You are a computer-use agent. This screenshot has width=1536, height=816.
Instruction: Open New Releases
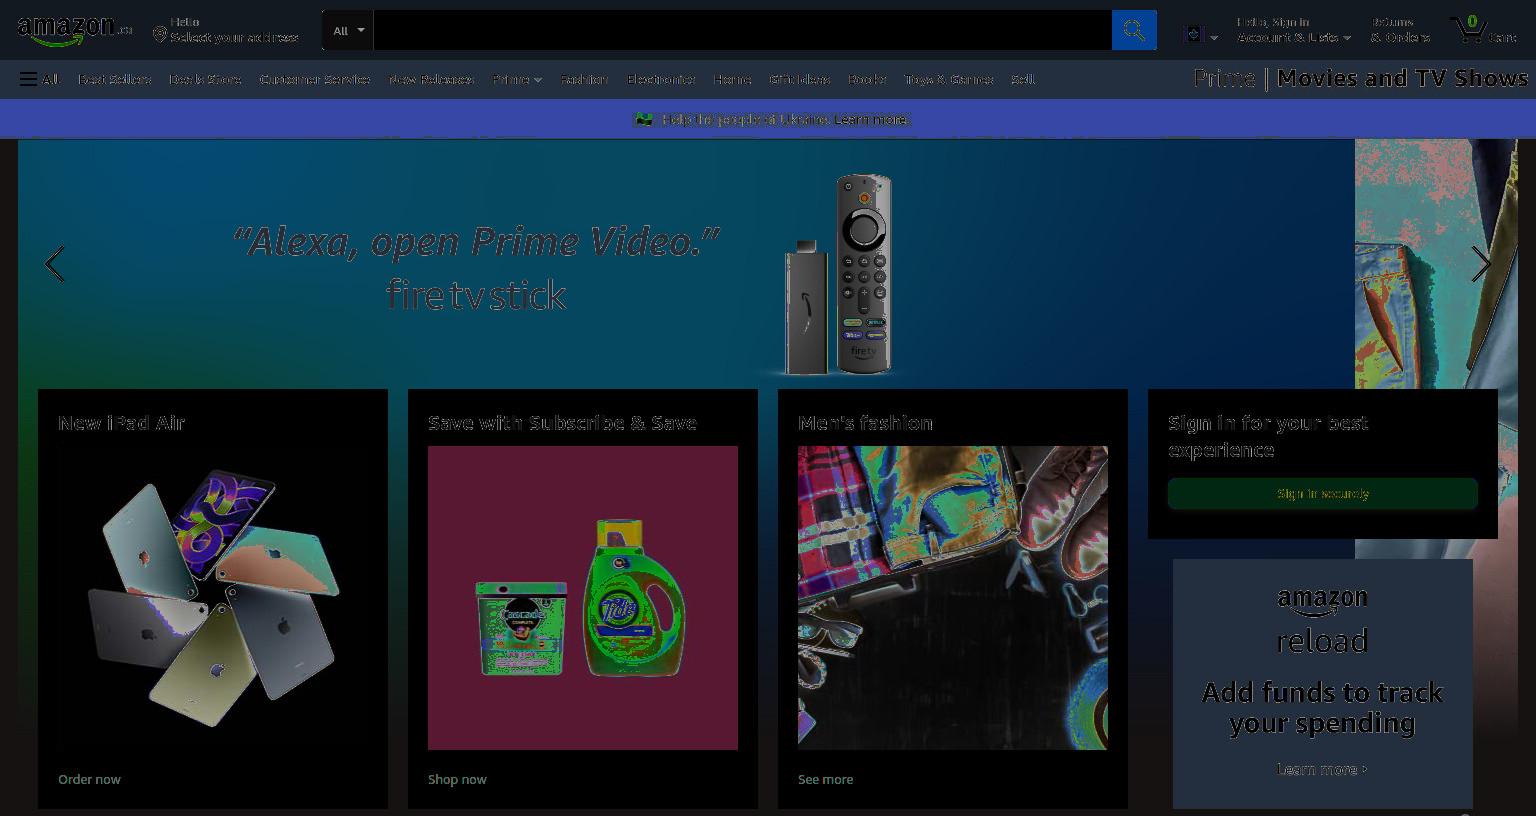pyautogui.click(x=431, y=79)
